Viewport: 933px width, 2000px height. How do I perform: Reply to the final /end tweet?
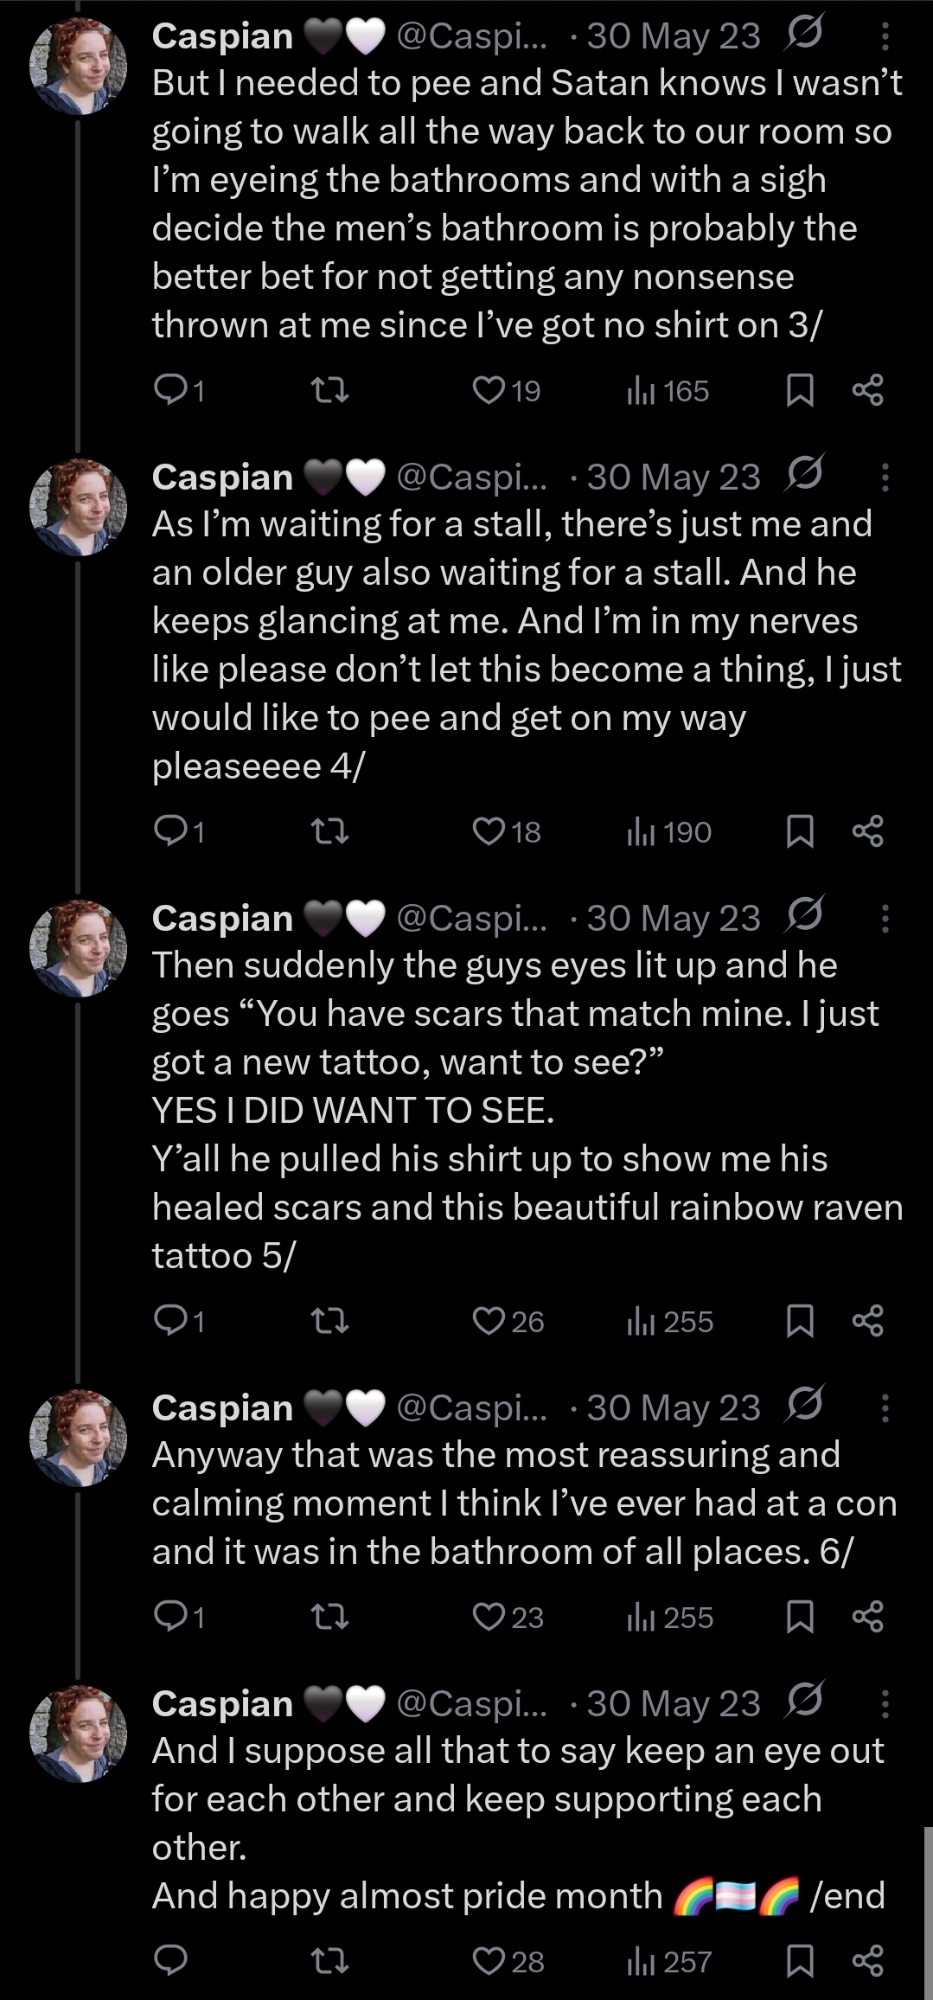(171, 1961)
